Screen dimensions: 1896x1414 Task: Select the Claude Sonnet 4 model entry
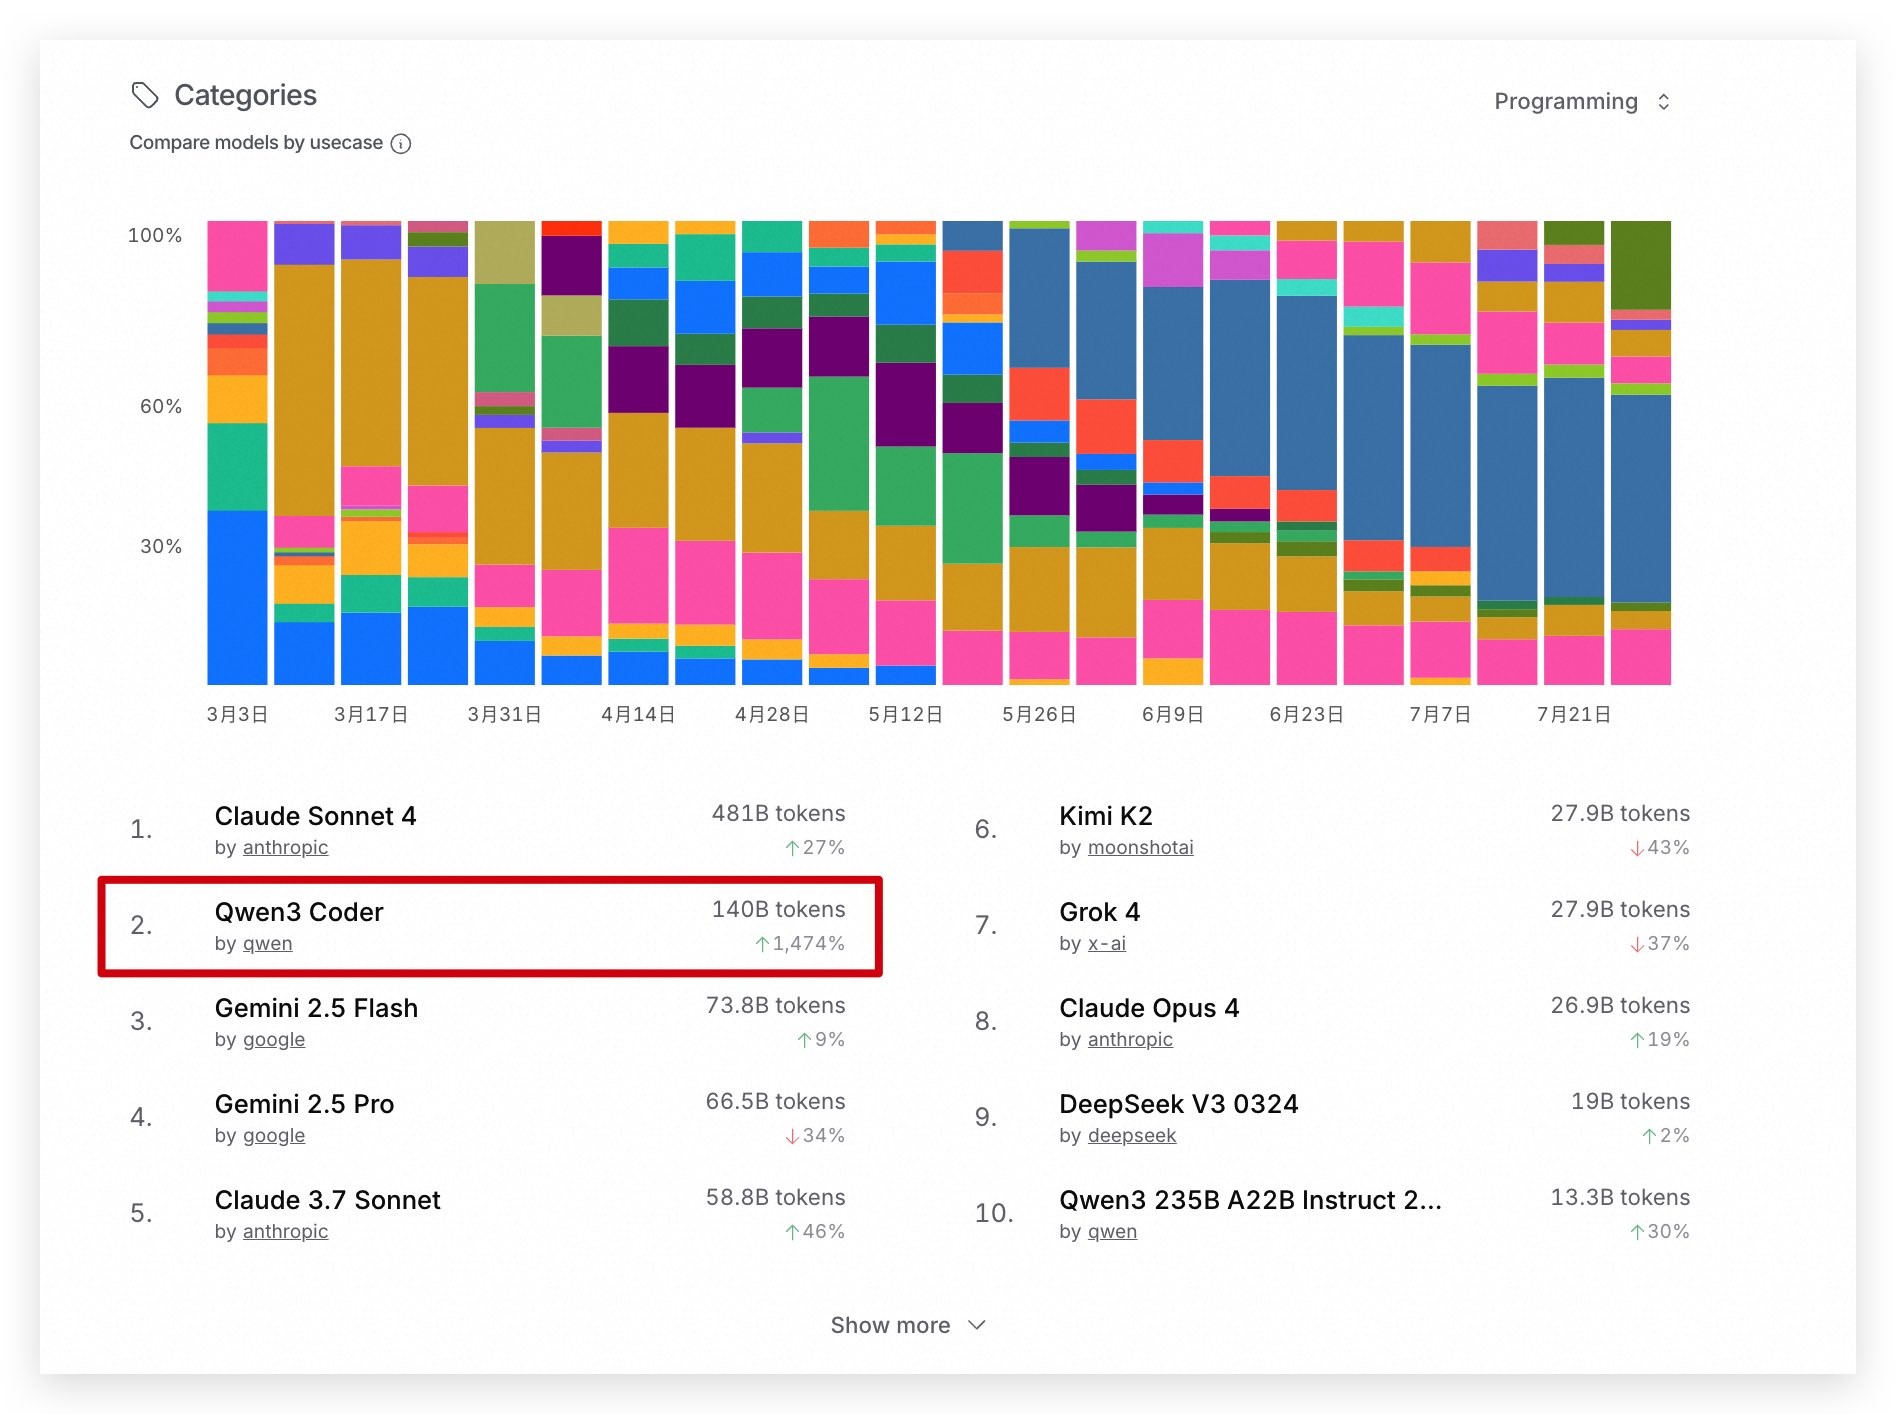click(488, 829)
